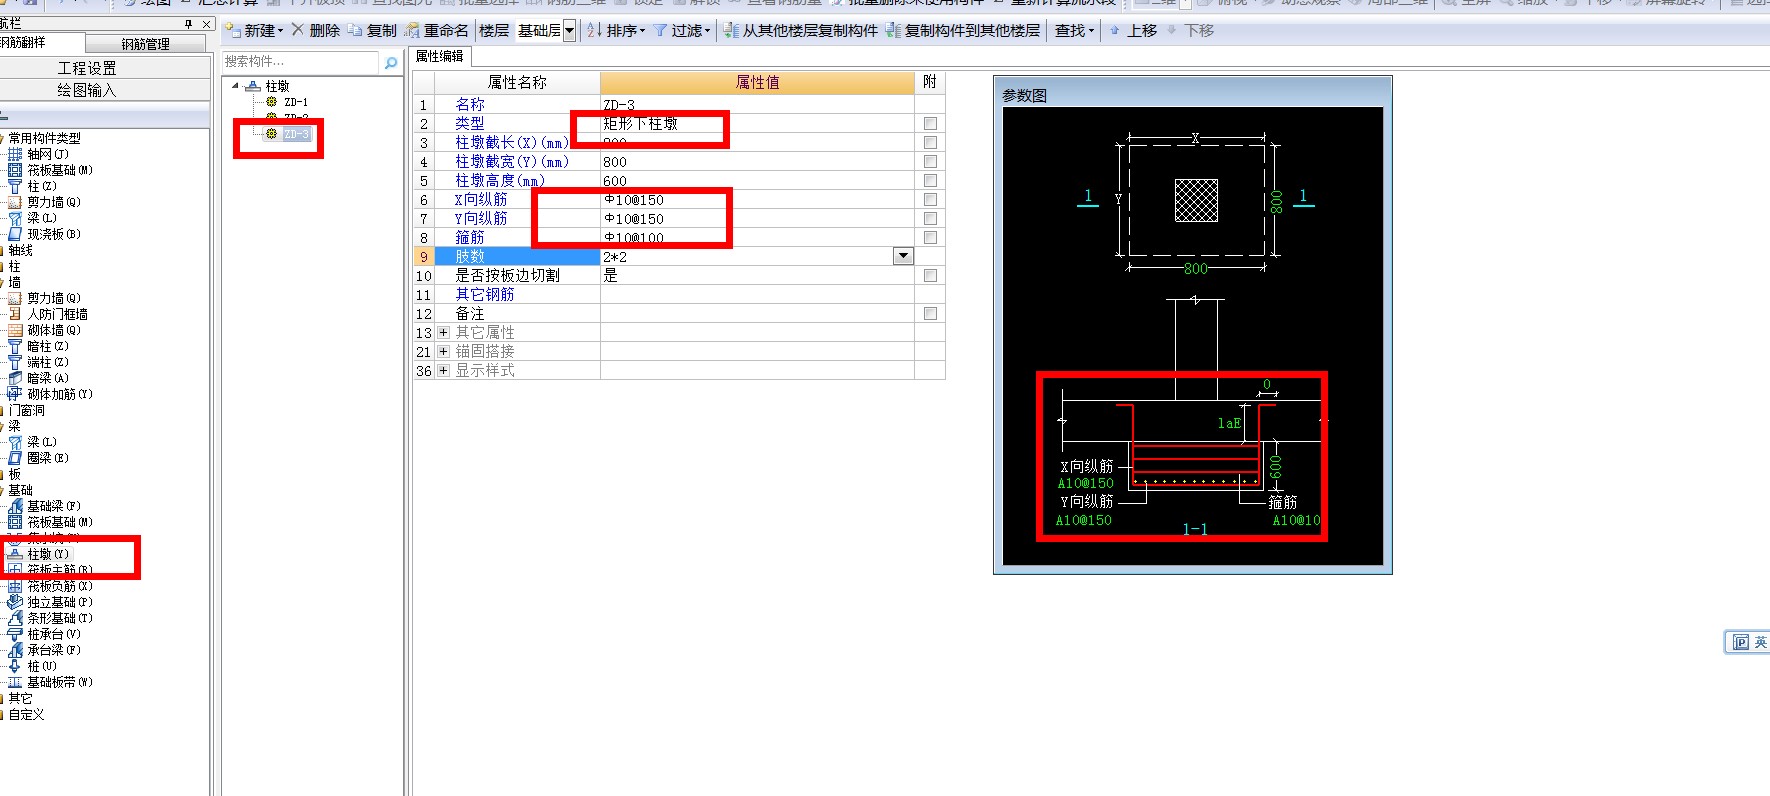Click the 新建 (New) toolbar icon
Image resolution: width=1770 pixels, height=796 pixels.
[232, 31]
